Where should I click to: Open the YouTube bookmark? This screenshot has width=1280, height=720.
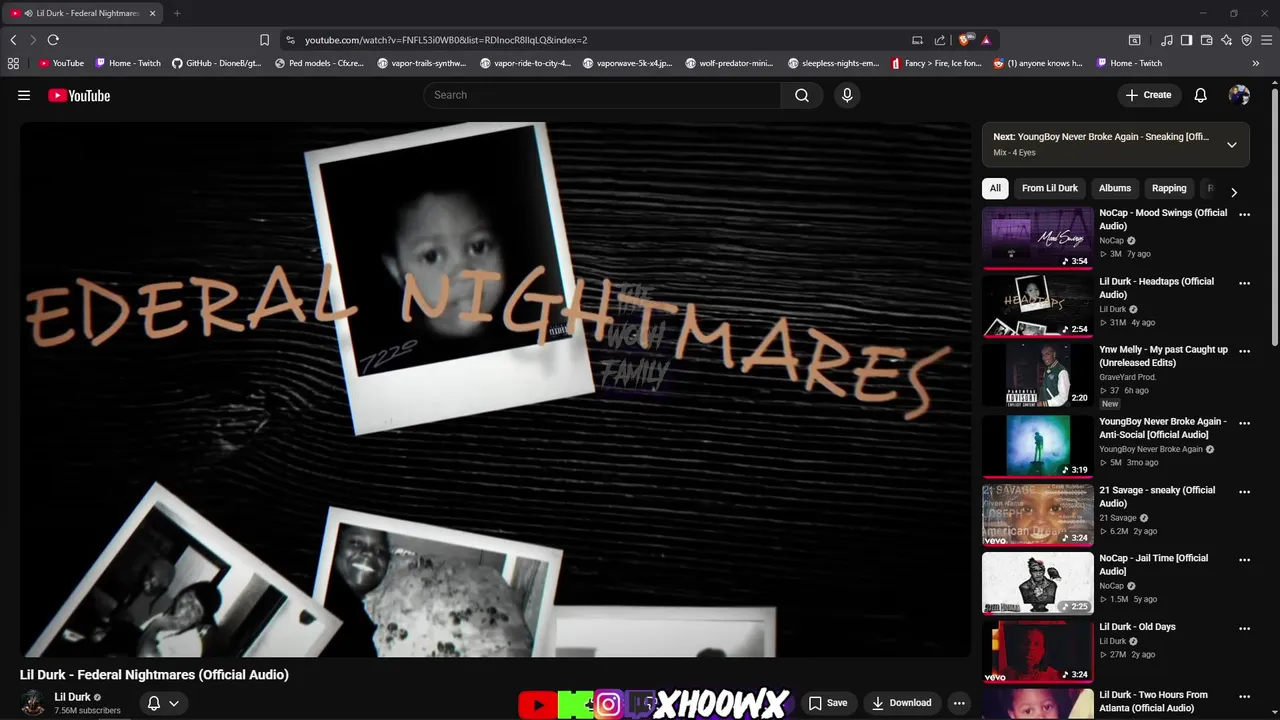pyautogui.click(x=61, y=63)
